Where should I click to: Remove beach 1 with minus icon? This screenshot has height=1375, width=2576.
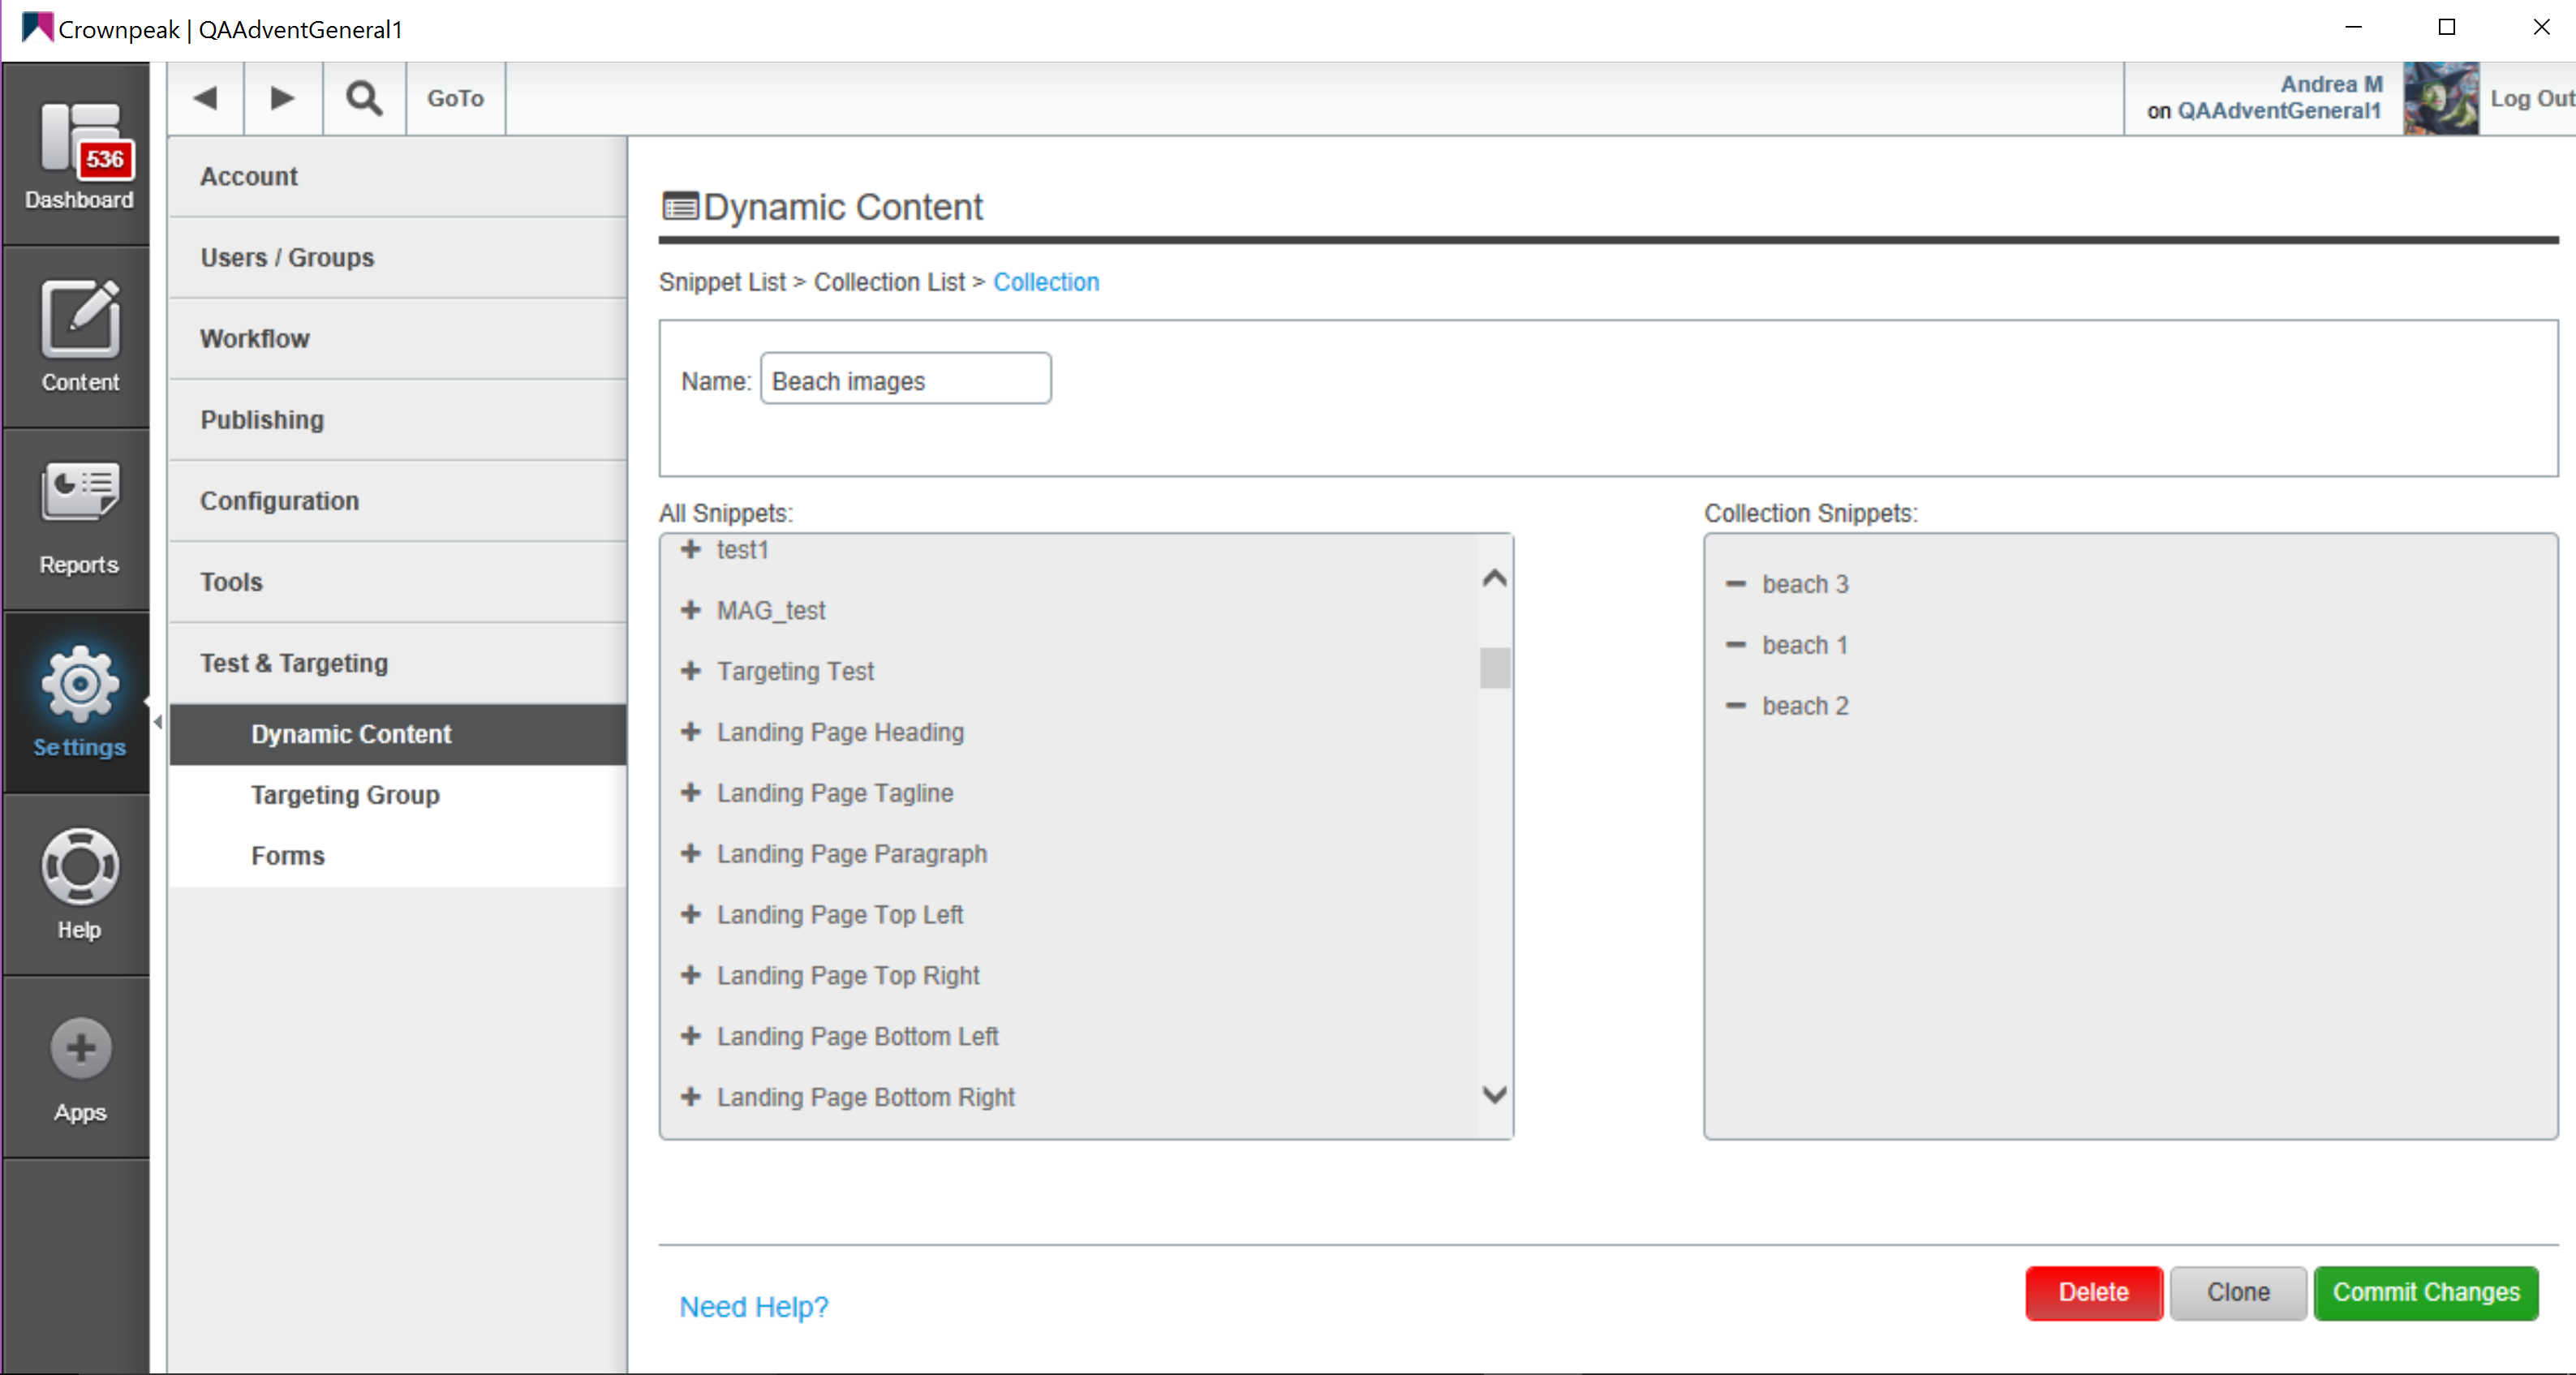tap(1736, 645)
